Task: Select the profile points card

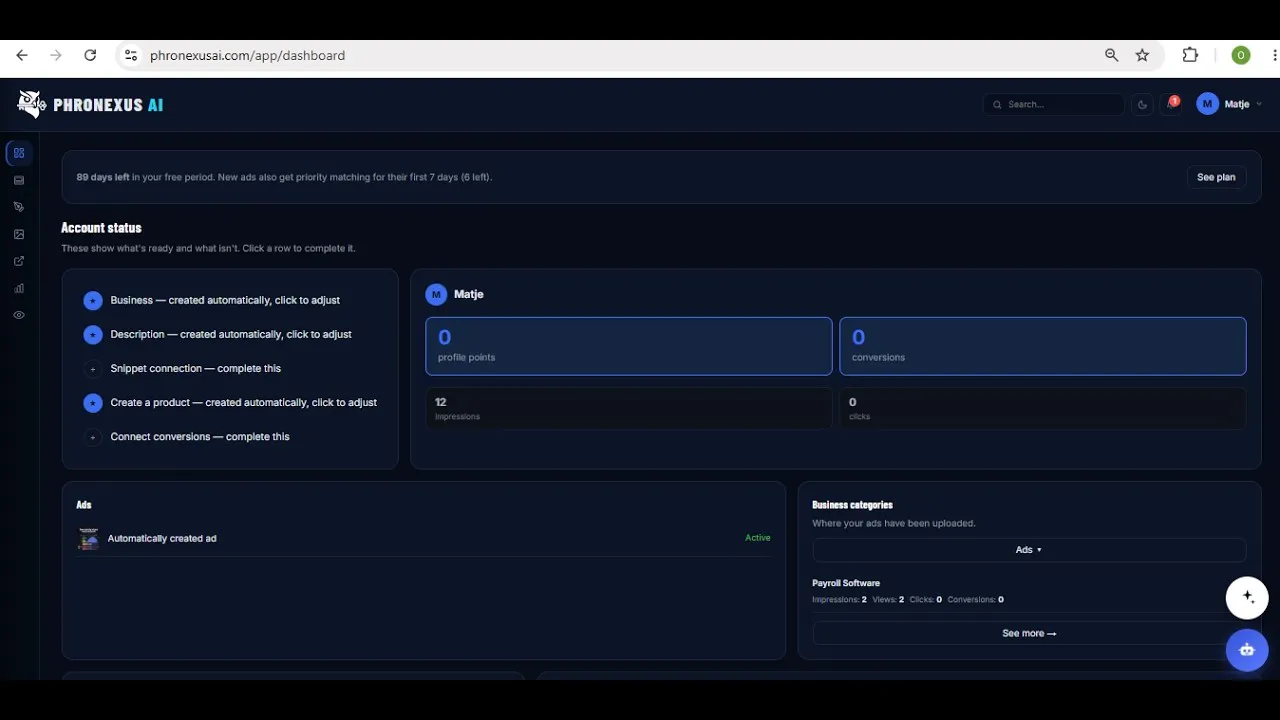Action: pyautogui.click(x=629, y=346)
